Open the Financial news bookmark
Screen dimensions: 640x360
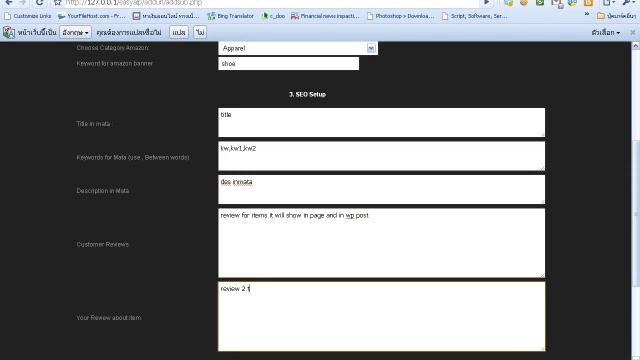point(325,16)
